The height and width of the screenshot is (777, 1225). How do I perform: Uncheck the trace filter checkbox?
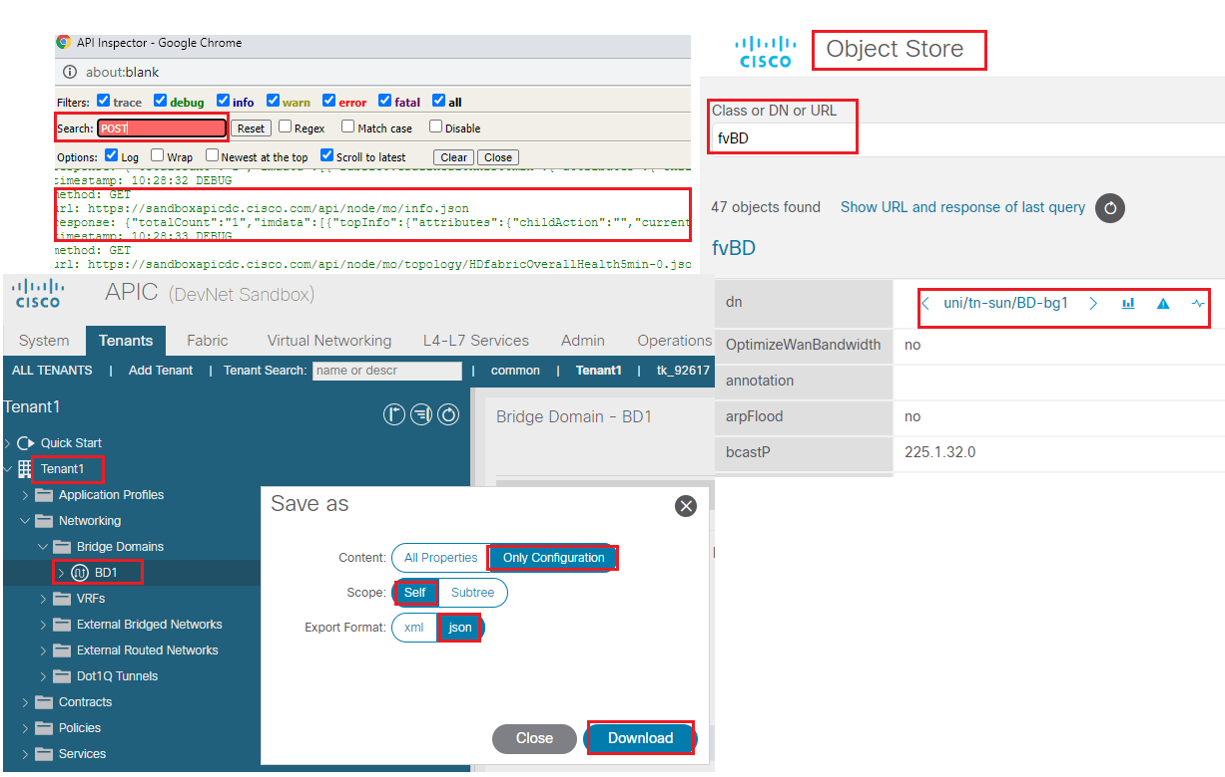tap(103, 101)
